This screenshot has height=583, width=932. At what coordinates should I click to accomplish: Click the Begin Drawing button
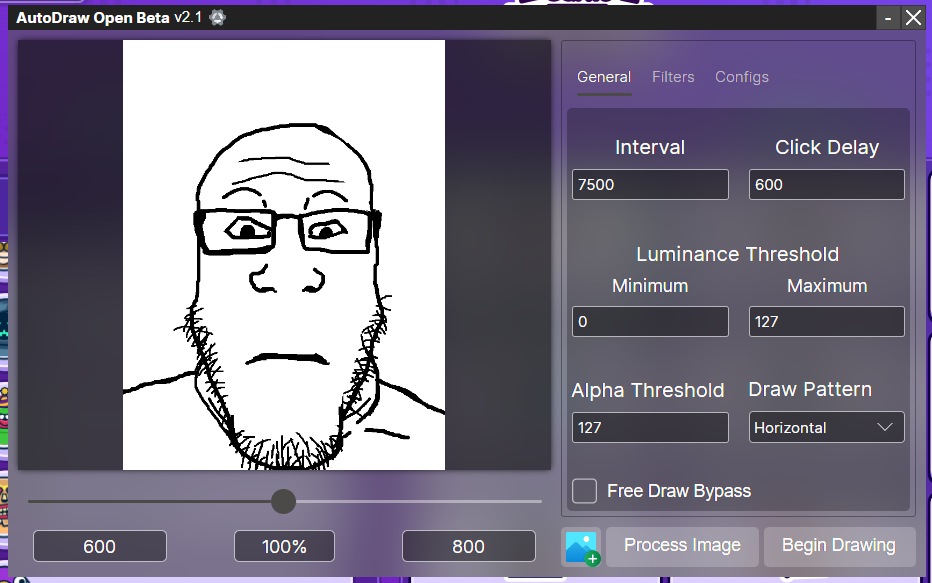(x=839, y=546)
